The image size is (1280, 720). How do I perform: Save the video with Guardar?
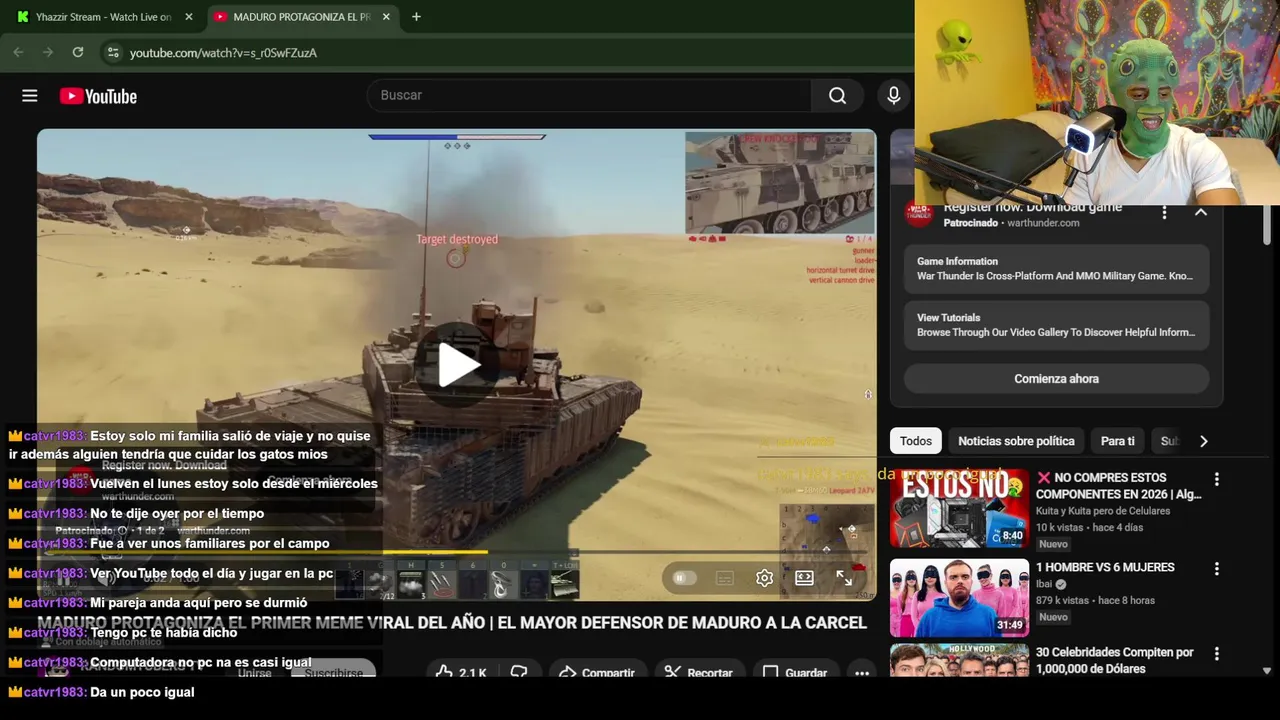tap(796, 673)
